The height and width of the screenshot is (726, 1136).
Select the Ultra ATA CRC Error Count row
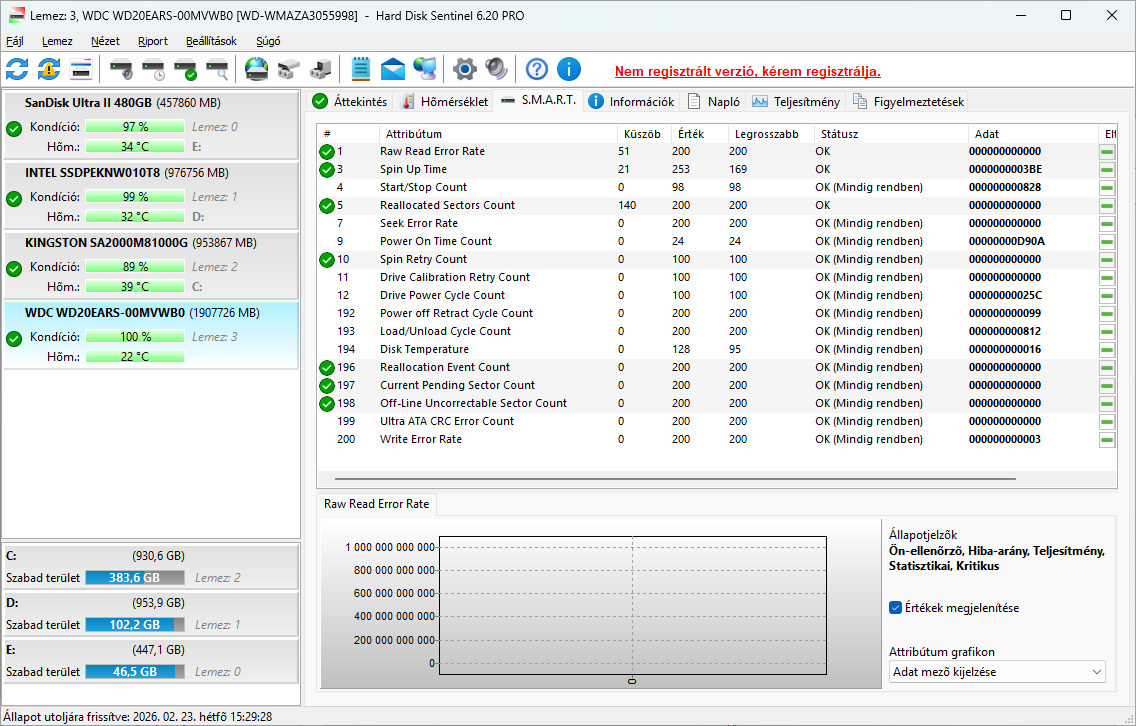pyautogui.click(x=716, y=422)
